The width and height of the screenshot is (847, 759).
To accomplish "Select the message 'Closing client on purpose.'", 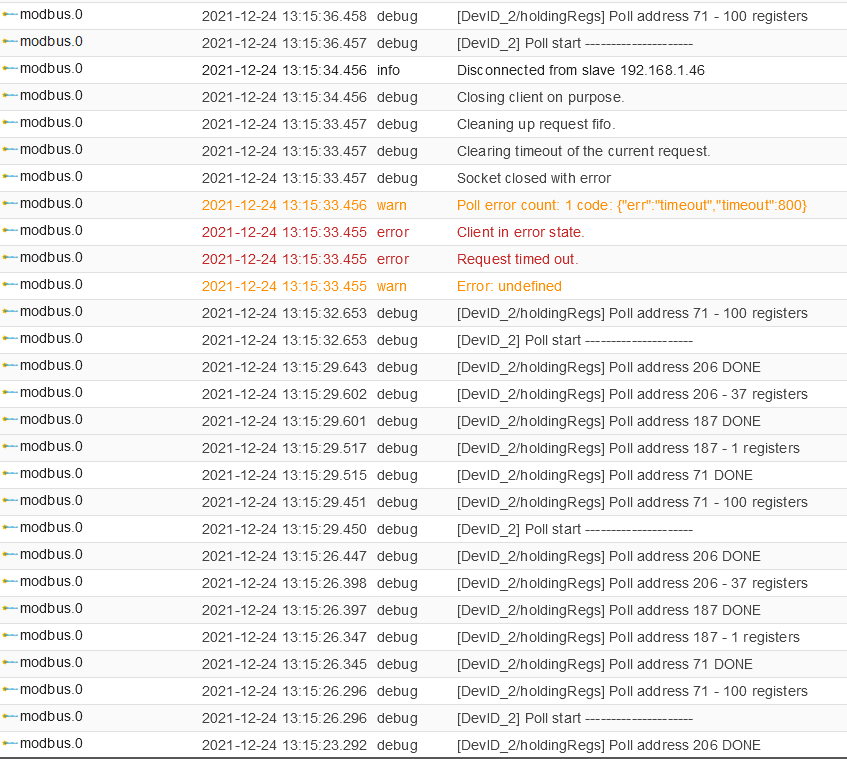I will click(x=540, y=97).
